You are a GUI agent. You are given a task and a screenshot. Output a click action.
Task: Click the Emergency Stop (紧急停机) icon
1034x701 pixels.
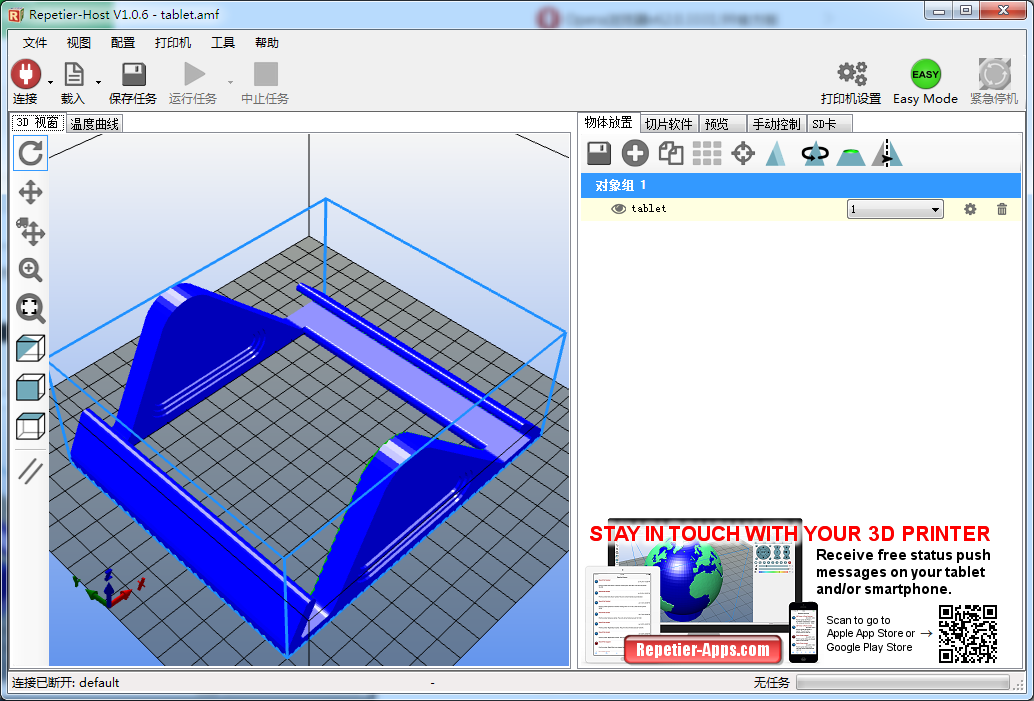point(994,74)
